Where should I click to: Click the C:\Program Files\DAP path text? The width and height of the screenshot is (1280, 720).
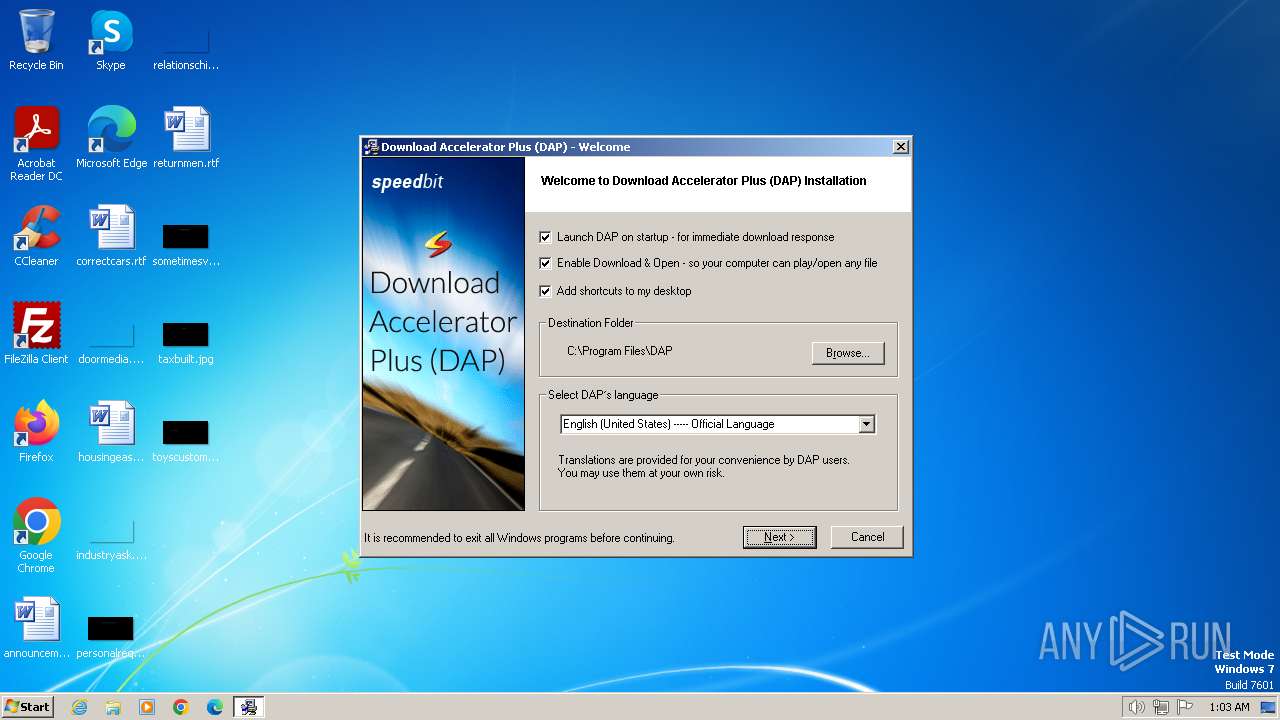tap(619, 351)
